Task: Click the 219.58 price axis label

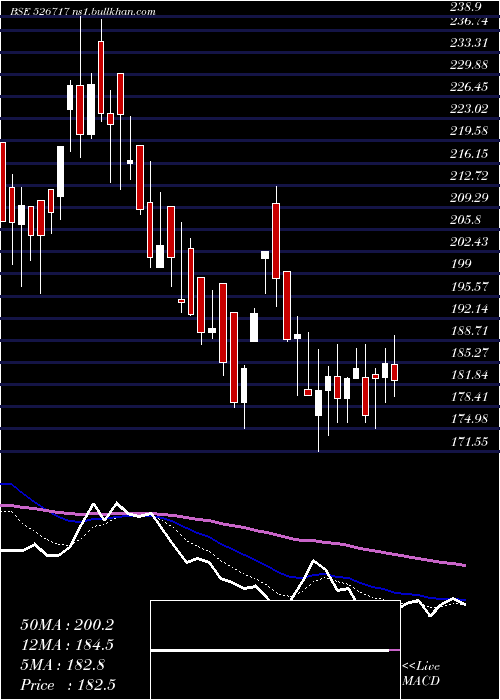Action: (x=468, y=131)
